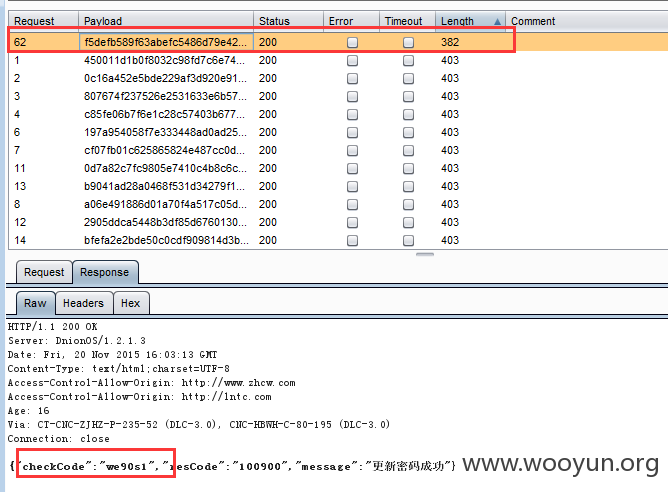This screenshot has width=668, height=492.
Task: Open the Raw view tab
Action: point(35,303)
